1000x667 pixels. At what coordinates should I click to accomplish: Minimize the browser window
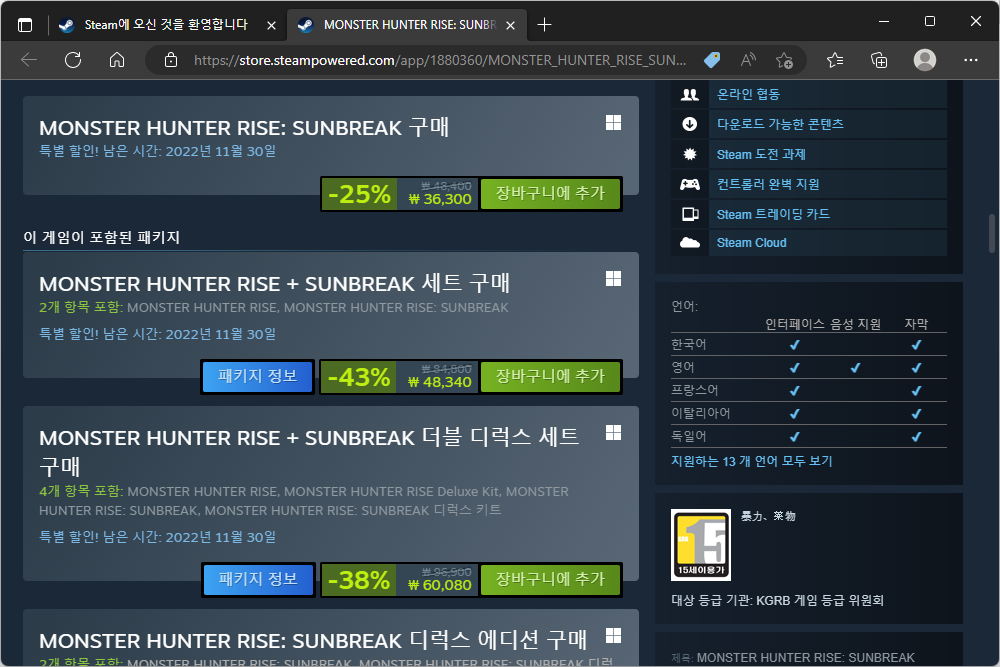tap(884, 22)
